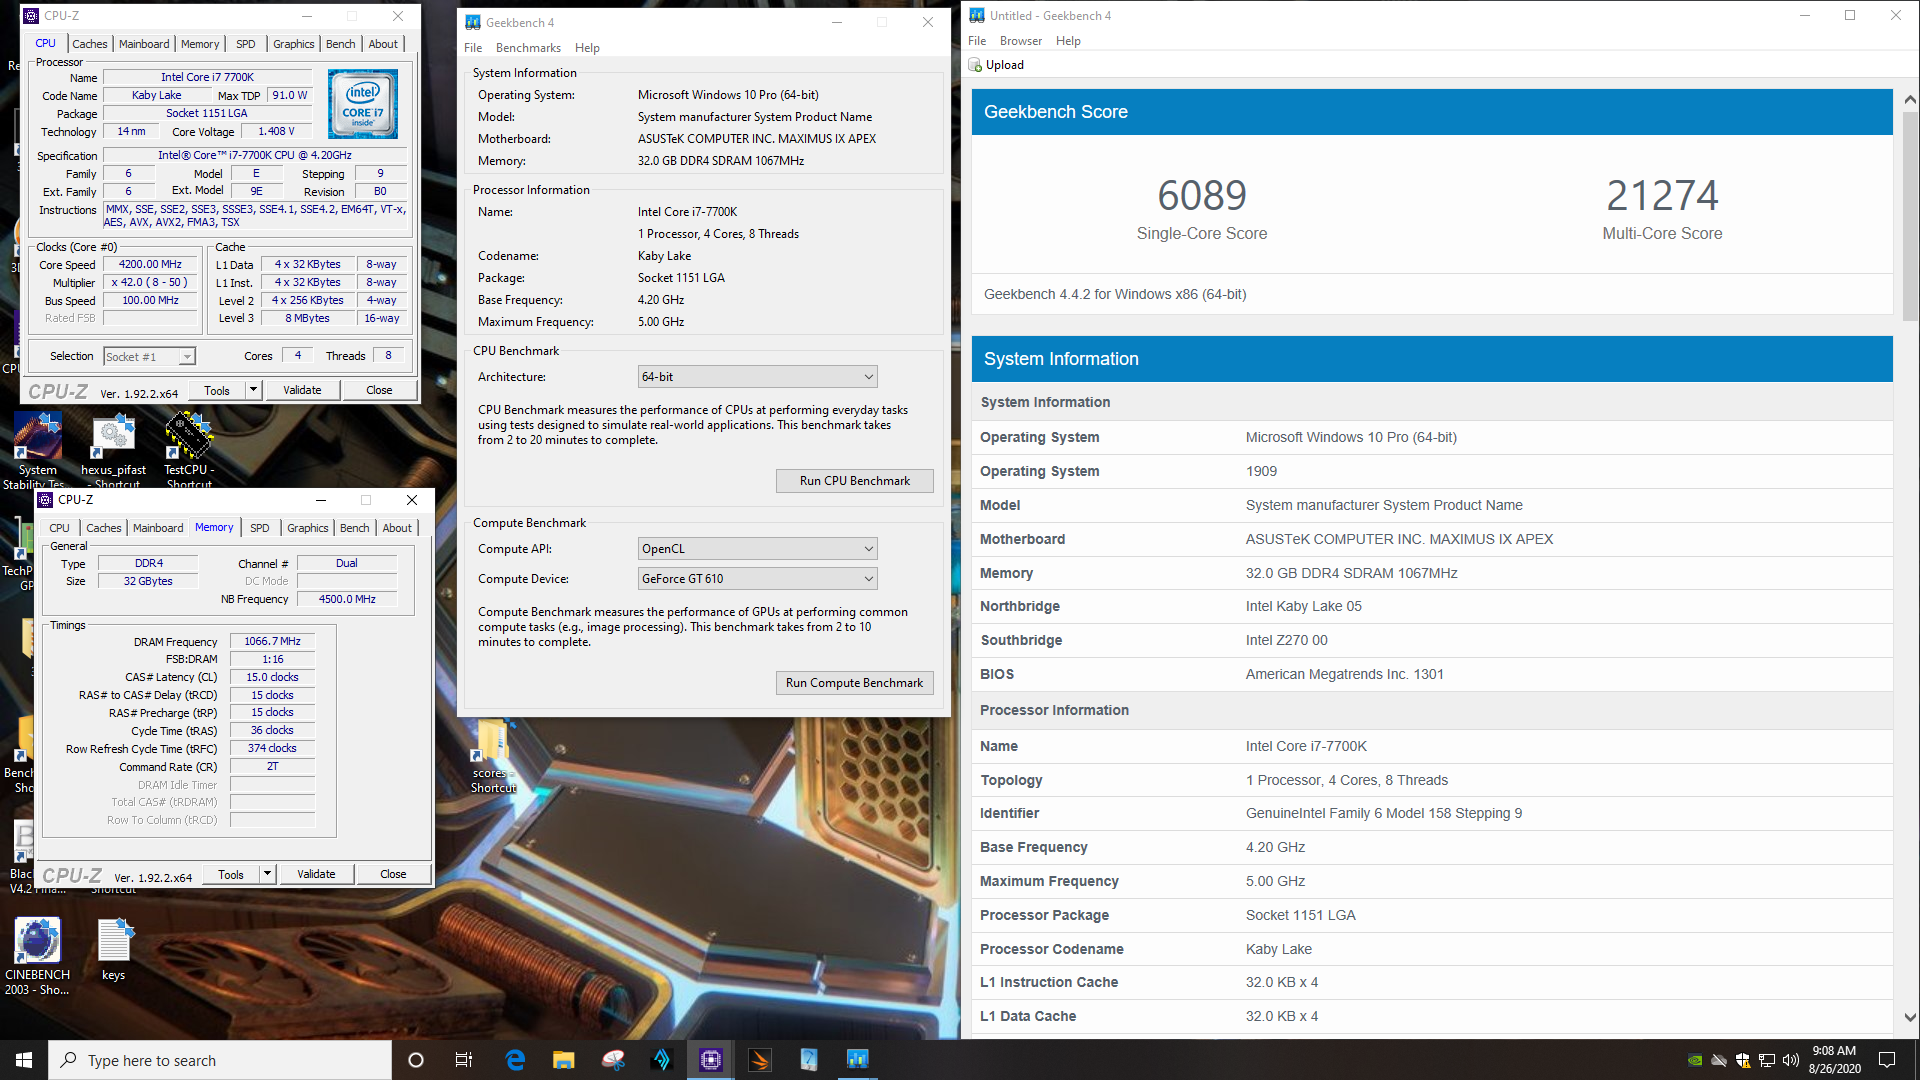This screenshot has height=1080, width=1920.
Task: Open the notification center icon
Action: coord(1887,1060)
